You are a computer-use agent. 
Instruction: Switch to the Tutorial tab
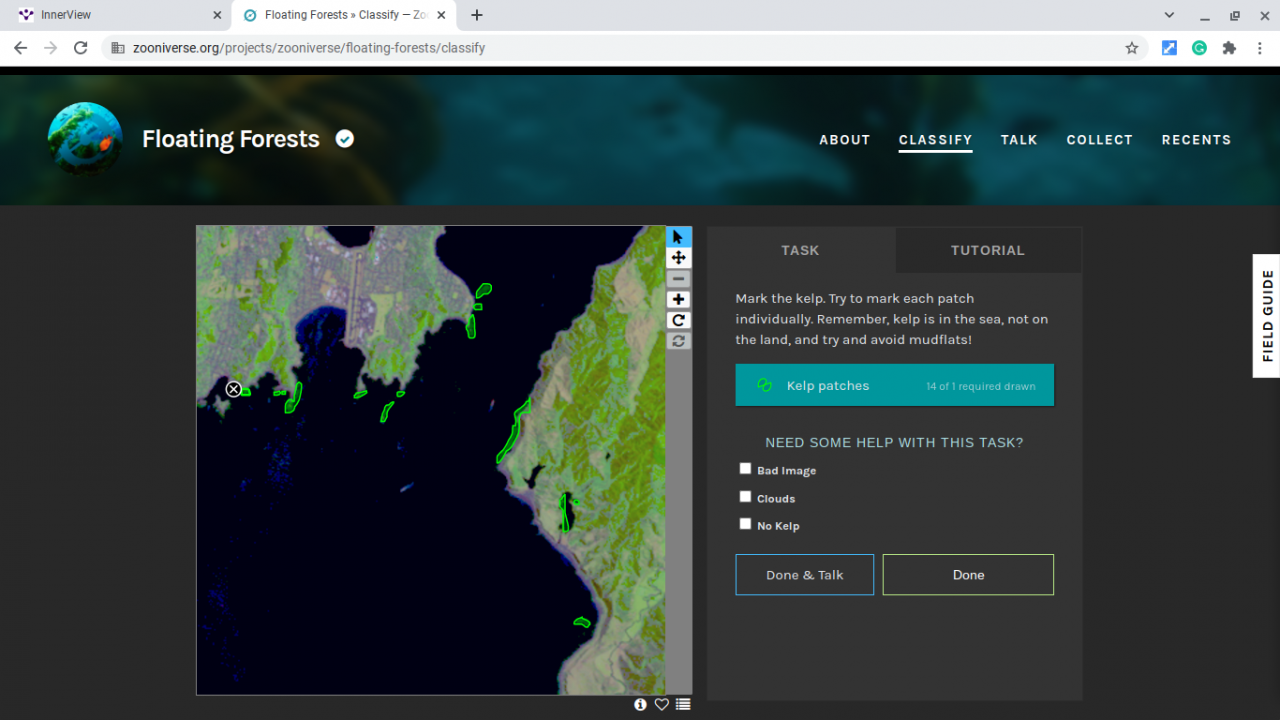pyautogui.click(x=988, y=250)
